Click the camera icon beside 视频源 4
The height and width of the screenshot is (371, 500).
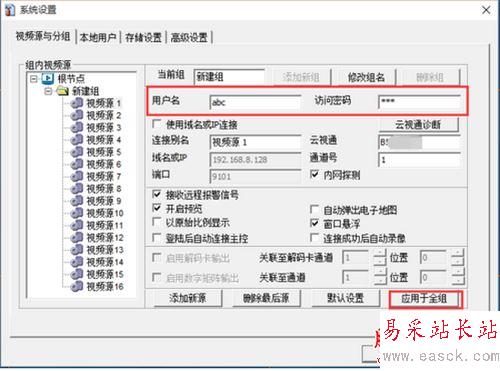pyautogui.click(x=77, y=140)
